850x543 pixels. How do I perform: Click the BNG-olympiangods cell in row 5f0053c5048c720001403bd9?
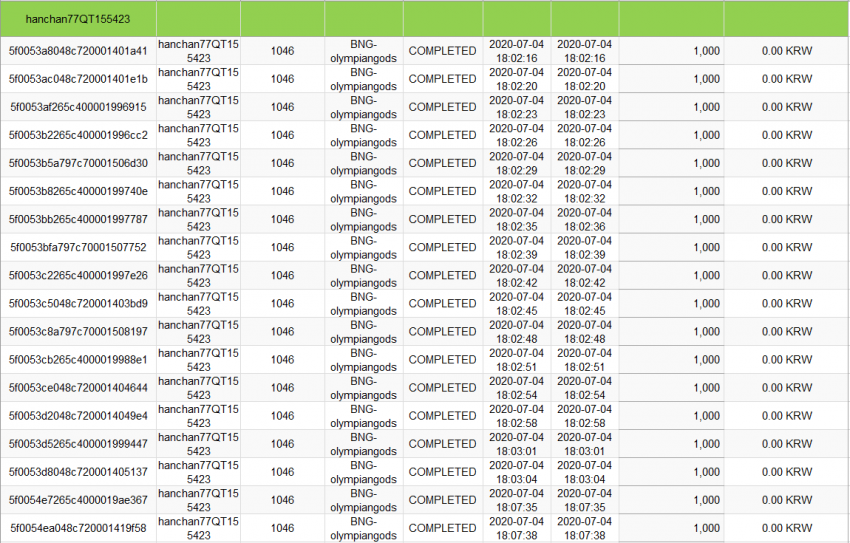click(x=363, y=304)
